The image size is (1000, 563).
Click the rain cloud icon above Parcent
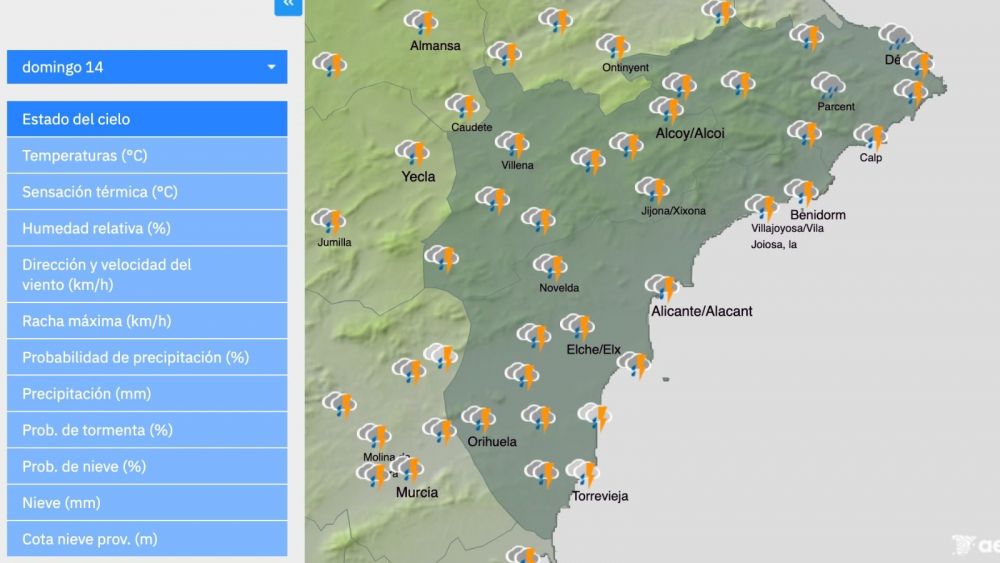coord(828,85)
